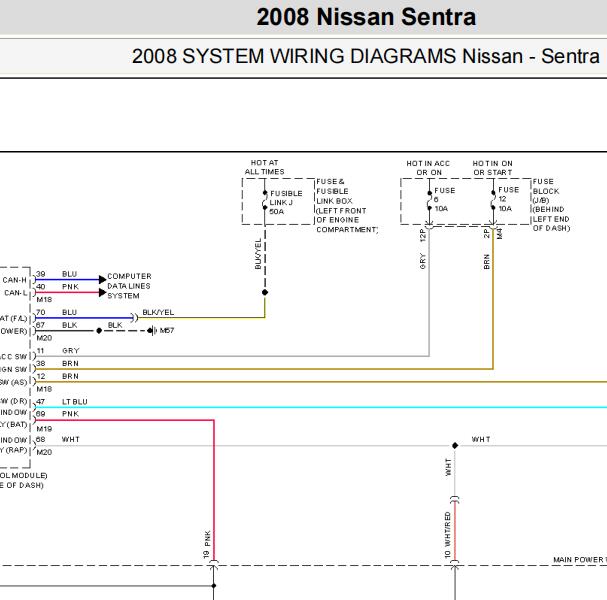Select pin "67" BLK wire label
This screenshot has width=607, height=600.
tap(57, 325)
